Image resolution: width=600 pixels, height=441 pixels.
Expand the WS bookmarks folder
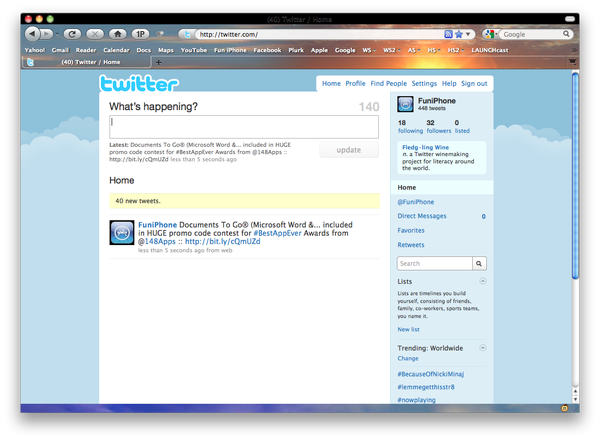(369, 50)
